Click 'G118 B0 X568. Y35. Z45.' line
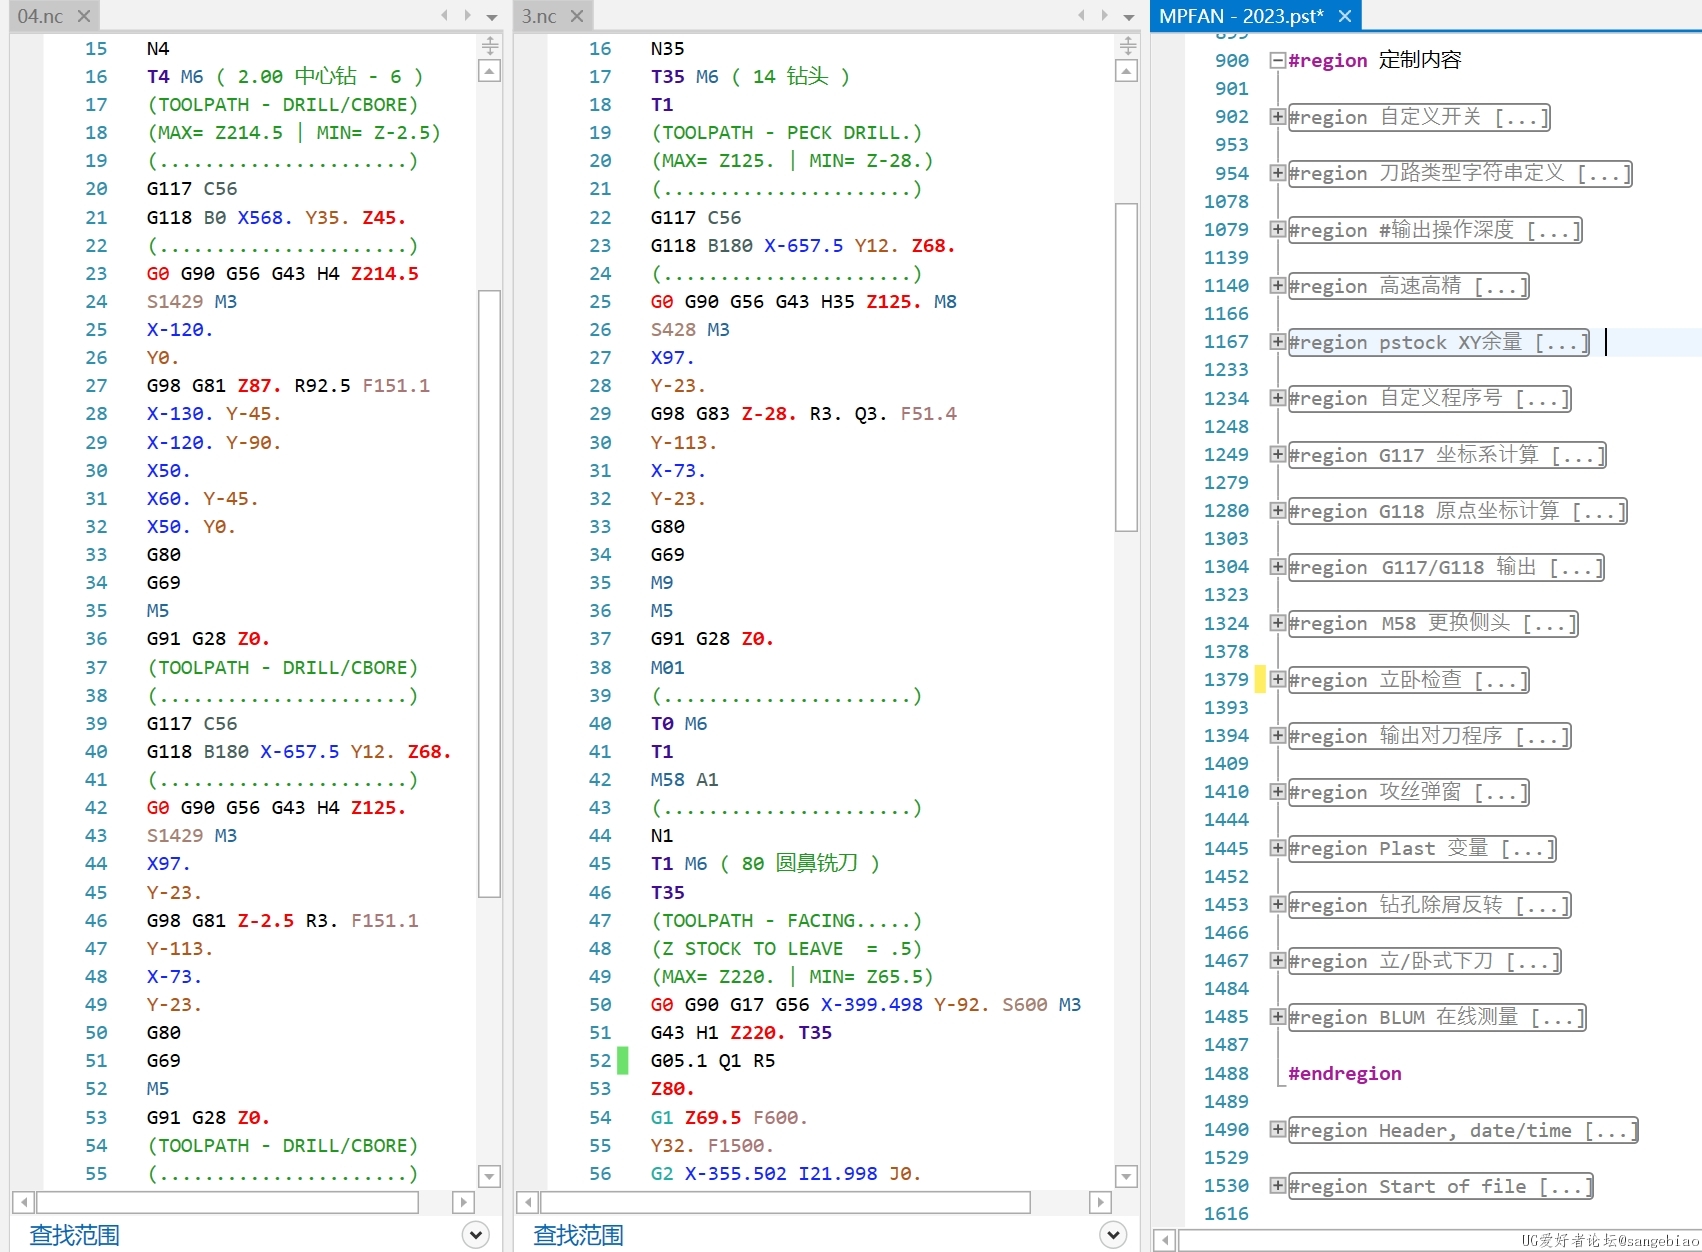The image size is (1702, 1252). [x=276, y=217]
